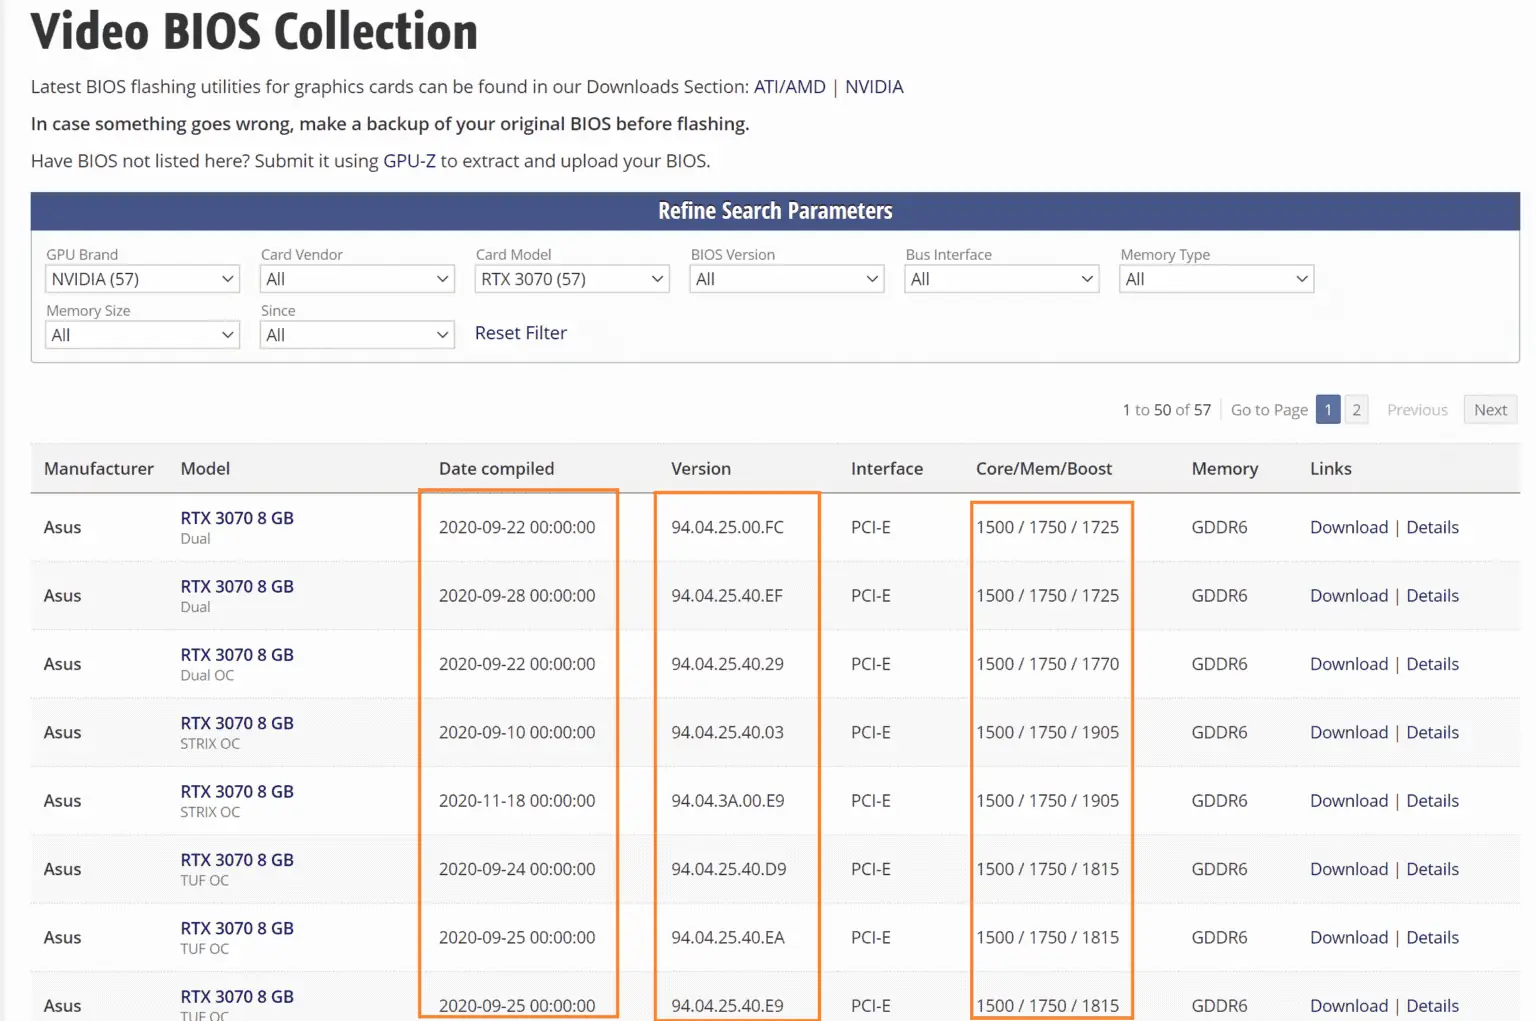Image resolution: width=1536 pixels, height=1021 pixels.
Task: Click the 1 to 50 of 57 count
Action: click(x=1166, y=410)
